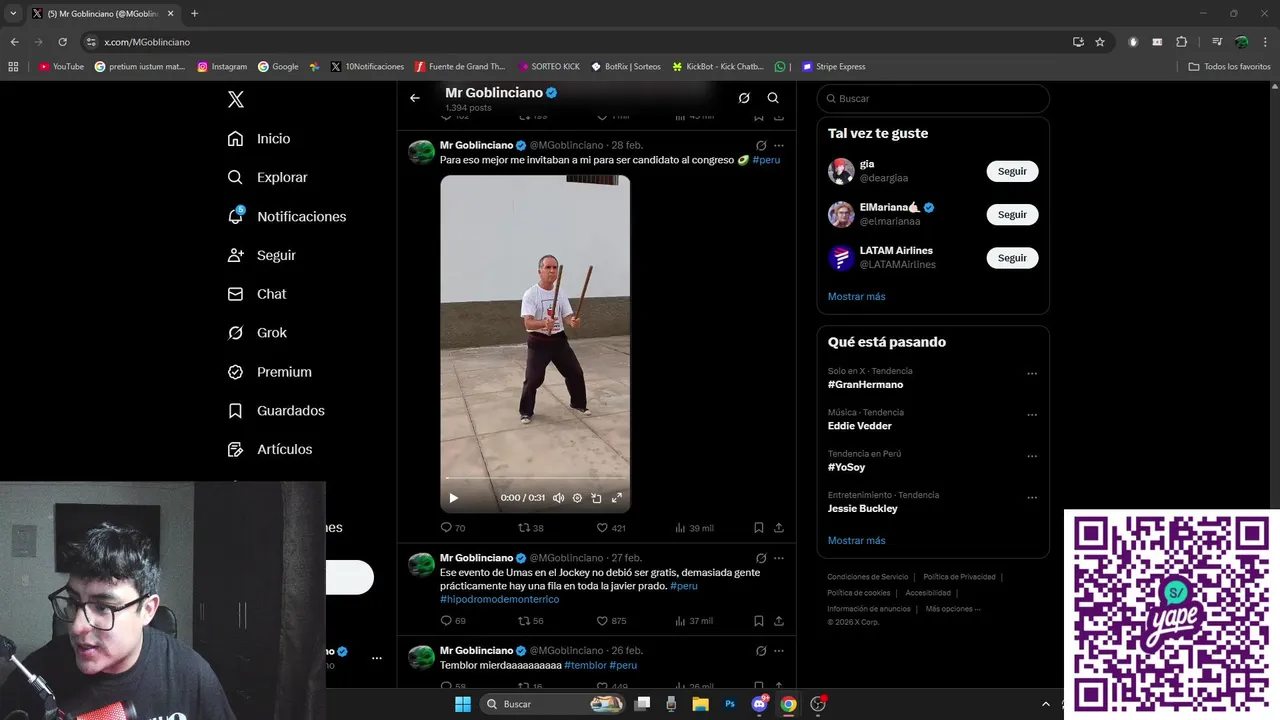1280x720 pixels.
Task: Open options for #YoSoy trend
Action: pyautogui.click(x=1032, y=456)
